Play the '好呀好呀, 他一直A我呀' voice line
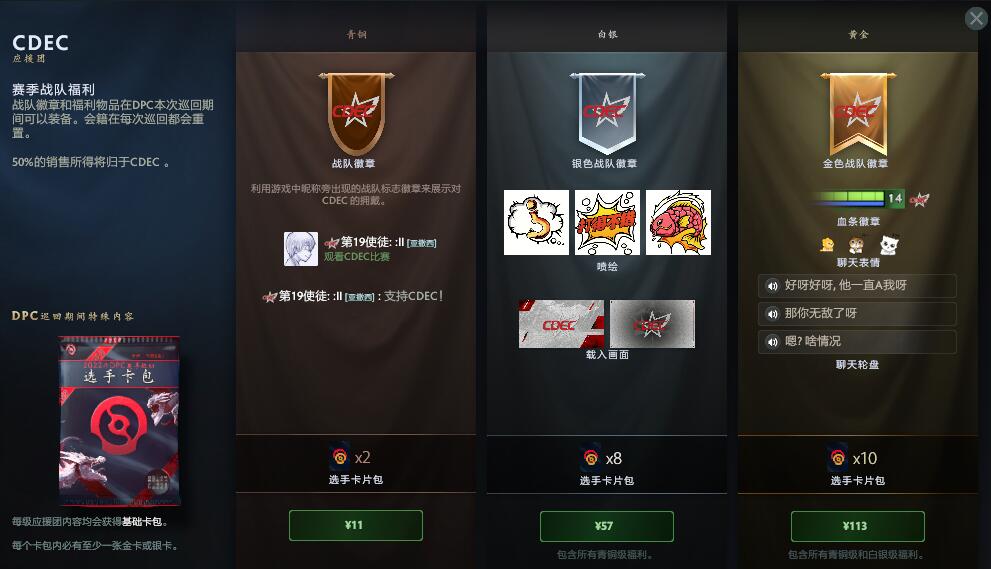The height and width of the screenshot is (569, 991). [x=857, y=286]
